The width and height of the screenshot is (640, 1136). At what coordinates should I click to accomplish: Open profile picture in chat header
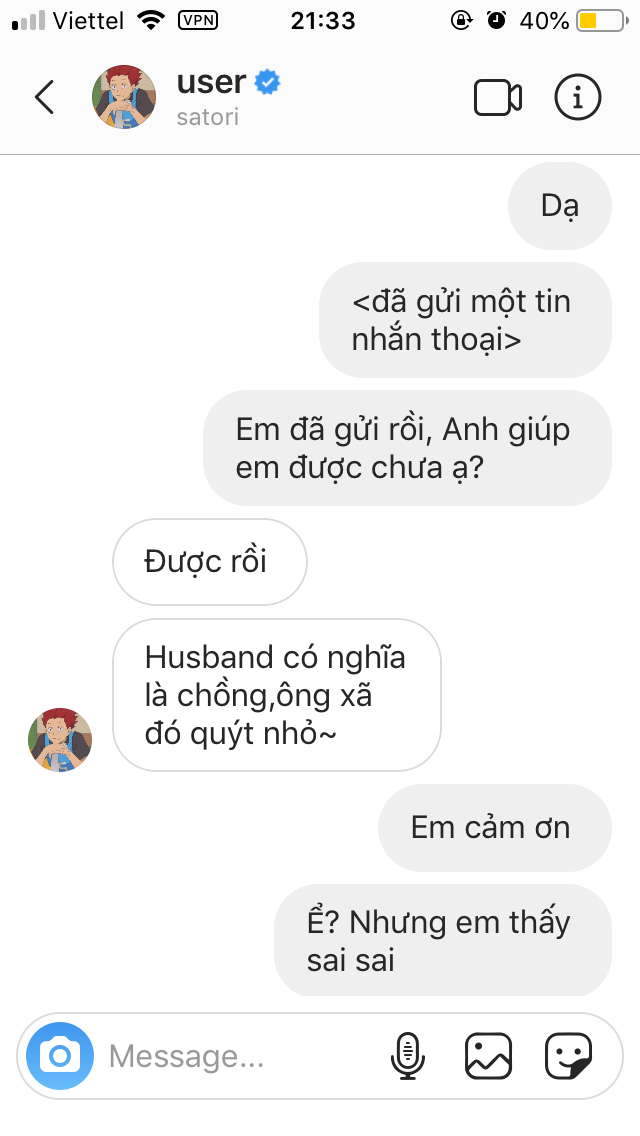click(x=123, y=97)
